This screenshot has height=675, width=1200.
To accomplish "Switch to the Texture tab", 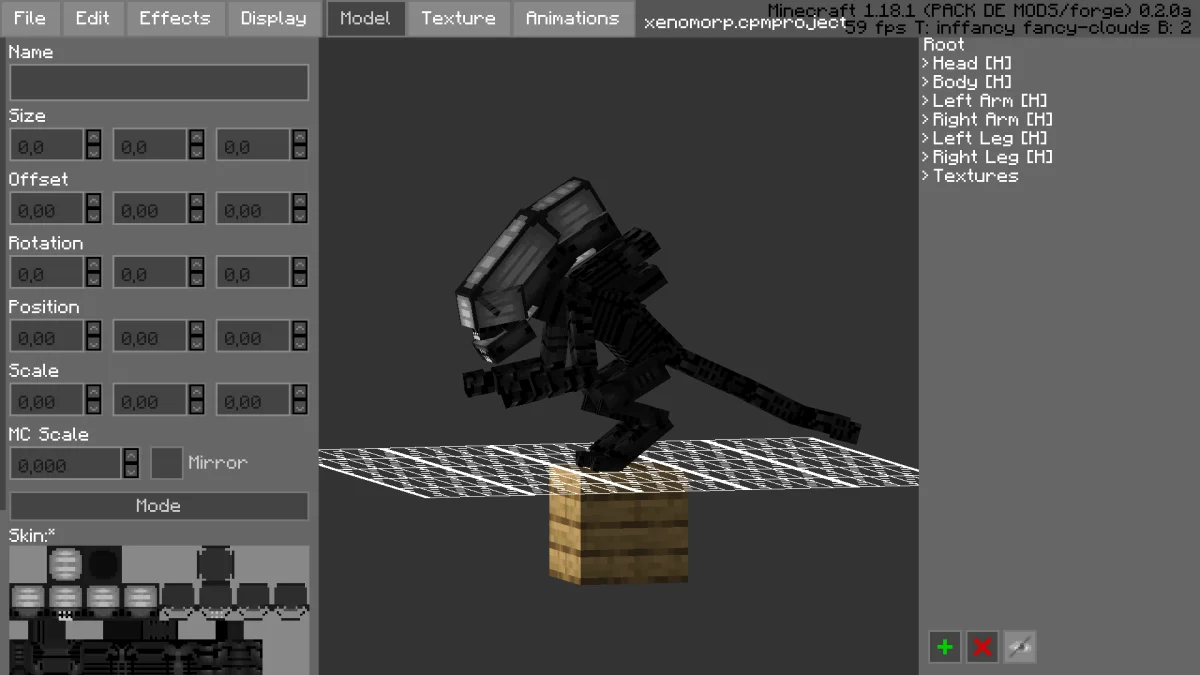I will click(x=458, y=18).
